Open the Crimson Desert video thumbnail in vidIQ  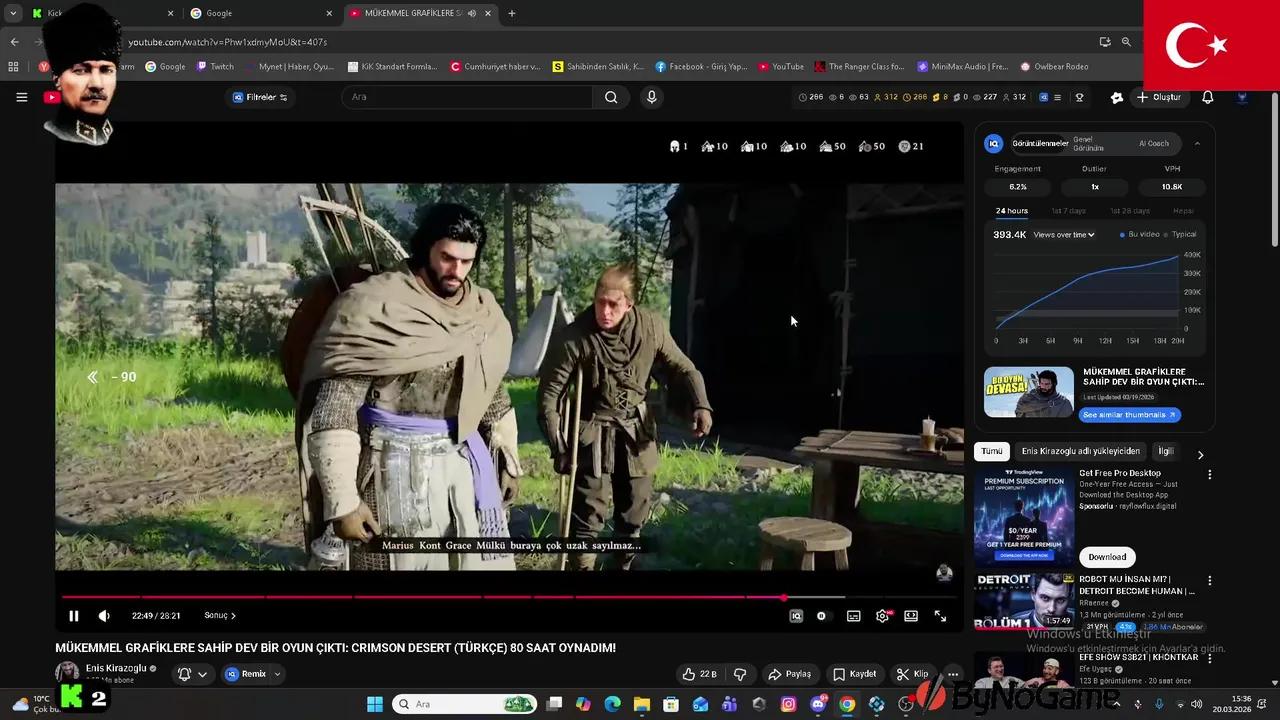click(1028, 392)
